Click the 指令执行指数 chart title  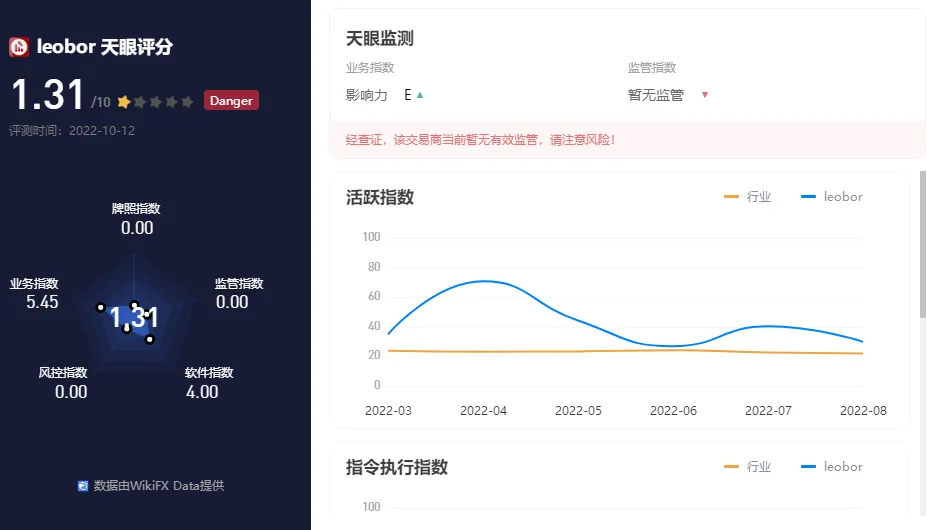click(397, 467)
